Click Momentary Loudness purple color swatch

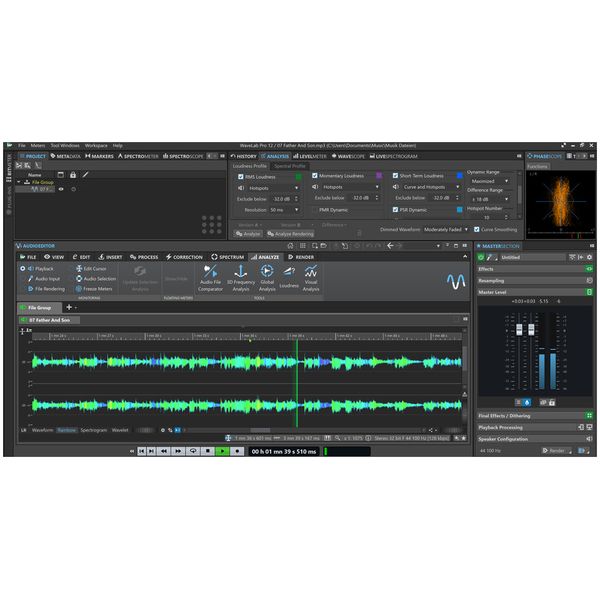point(379,176)
